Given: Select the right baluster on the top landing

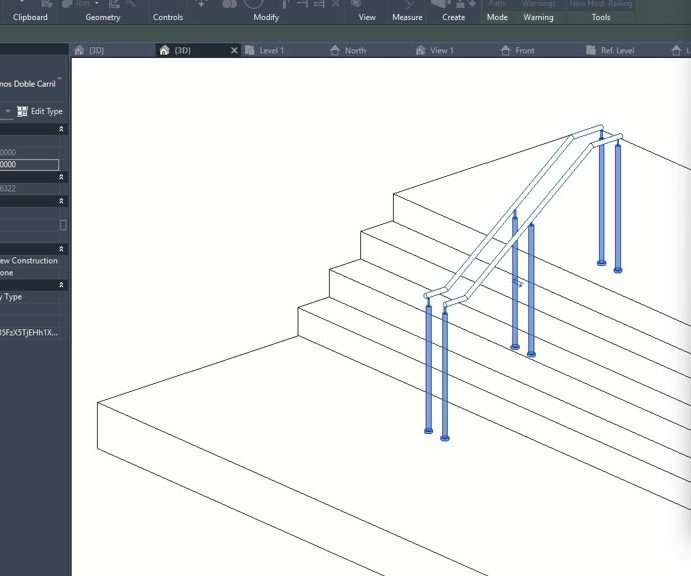Looking at the screenshot, I should (x=618, y=207).
